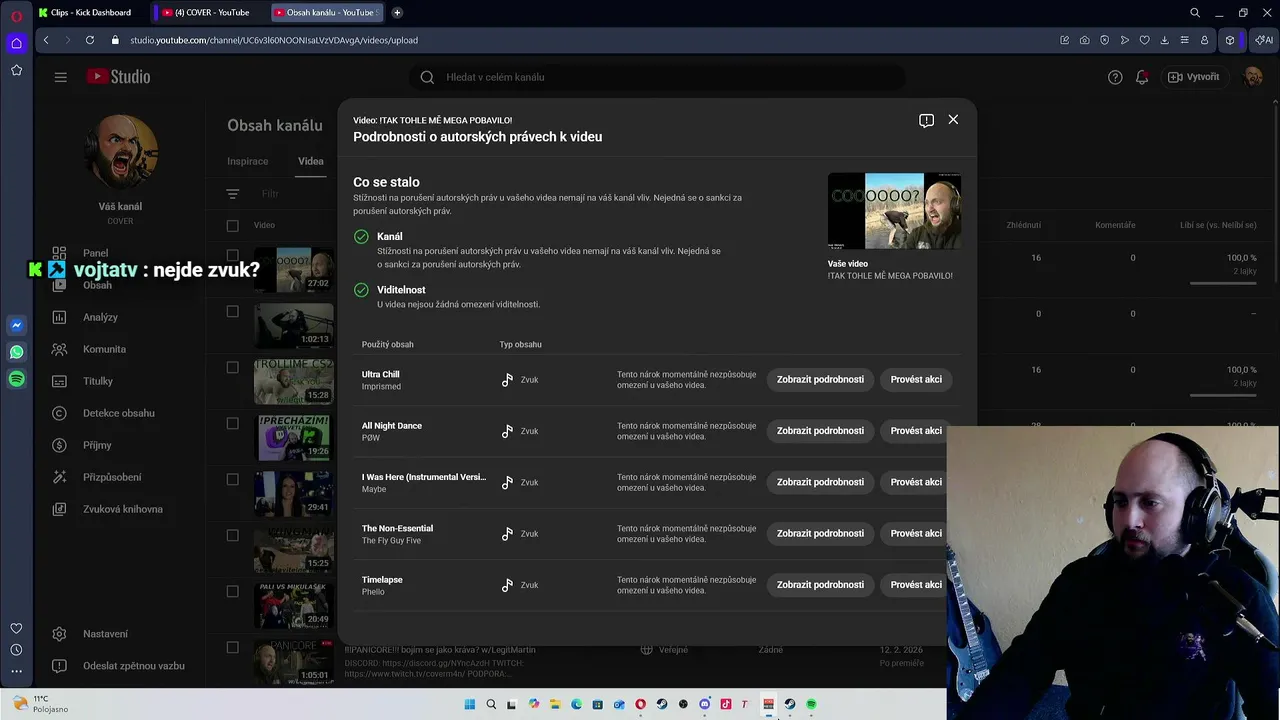Open the 19:26 video thumbnail in list
This screenshot has width=1280, height=720.
[x=294, y=437]
